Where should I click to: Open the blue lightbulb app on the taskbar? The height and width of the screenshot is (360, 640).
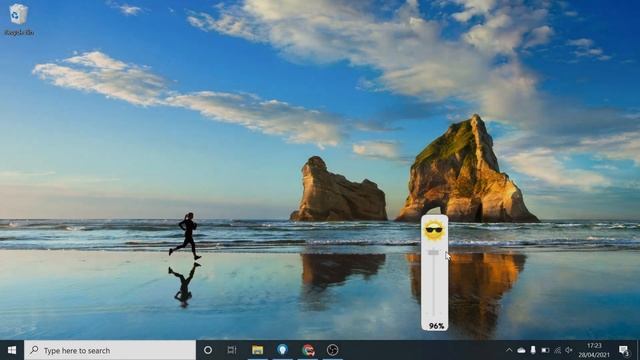(282, 350)
